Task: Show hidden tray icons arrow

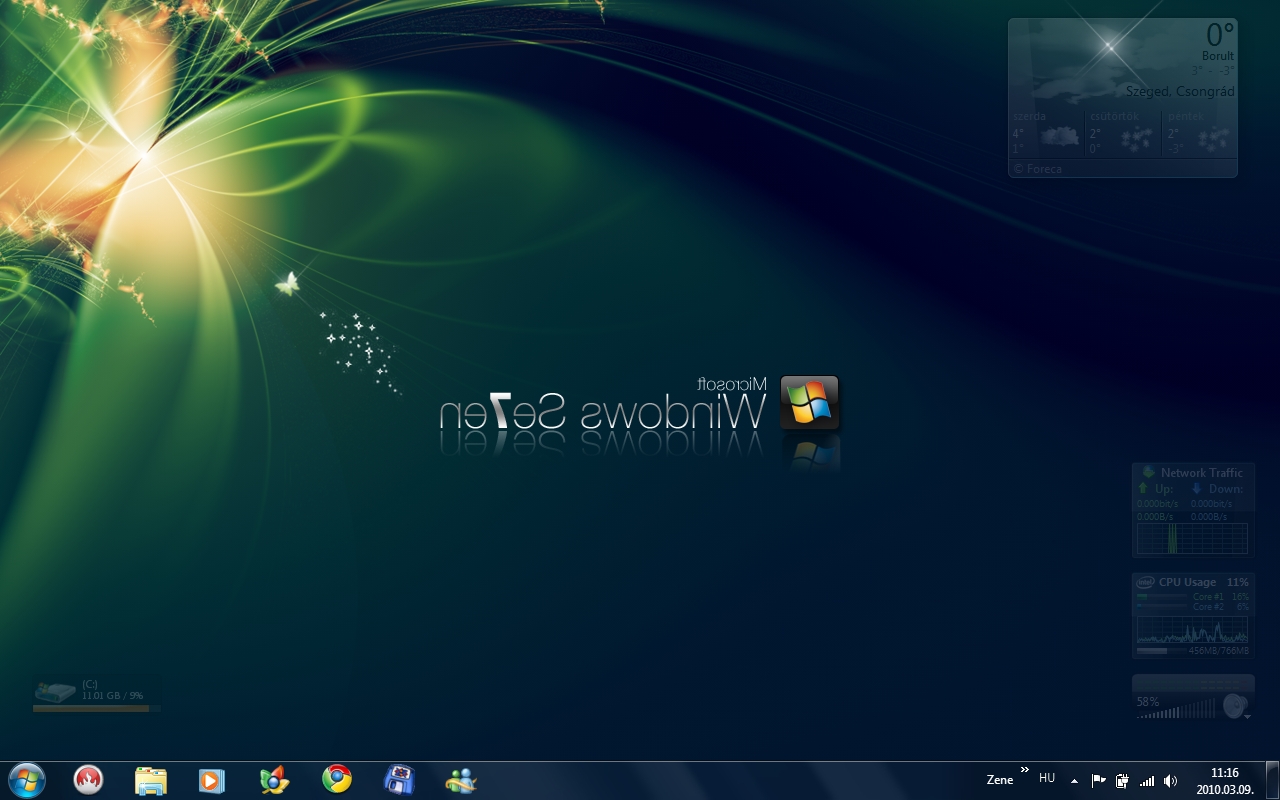Action: point(1074,781)
